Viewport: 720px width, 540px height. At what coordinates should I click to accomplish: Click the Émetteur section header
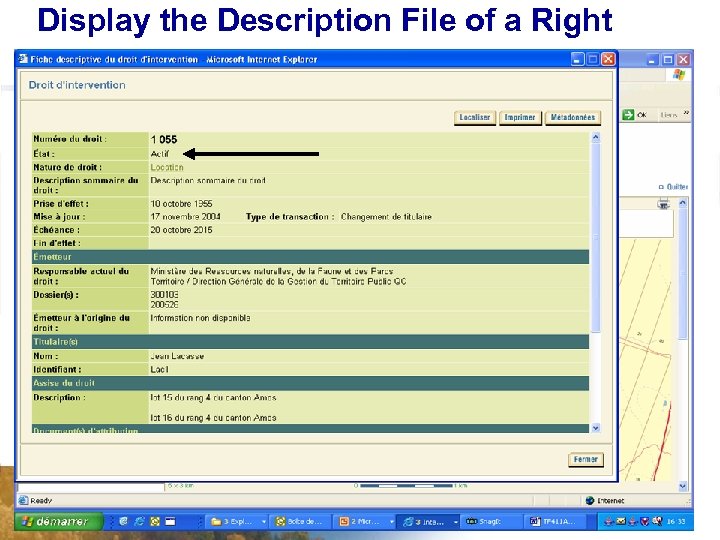[x=310, y=257]
